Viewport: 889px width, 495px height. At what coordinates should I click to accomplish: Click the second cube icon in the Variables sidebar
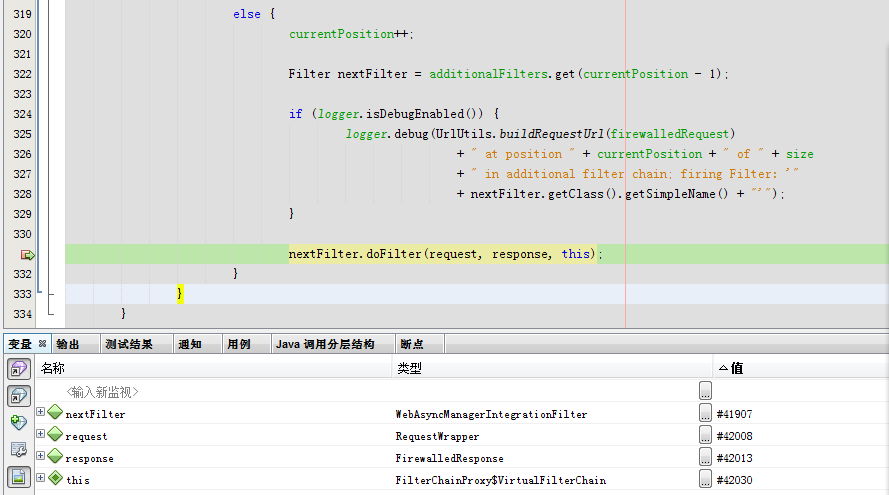point(19,396)
